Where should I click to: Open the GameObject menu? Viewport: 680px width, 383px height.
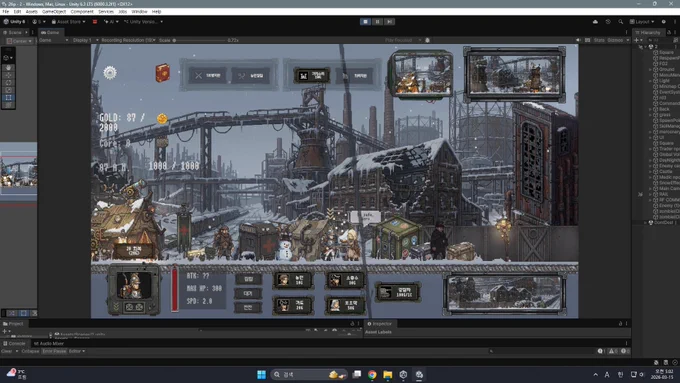point(54,12)
